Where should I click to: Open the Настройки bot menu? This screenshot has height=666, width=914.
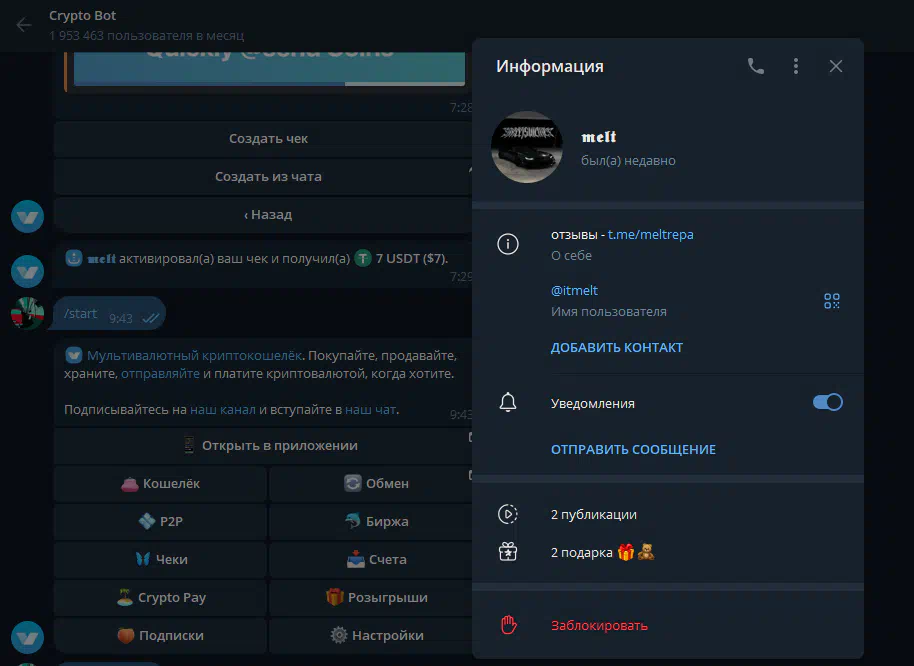(371, 636)
